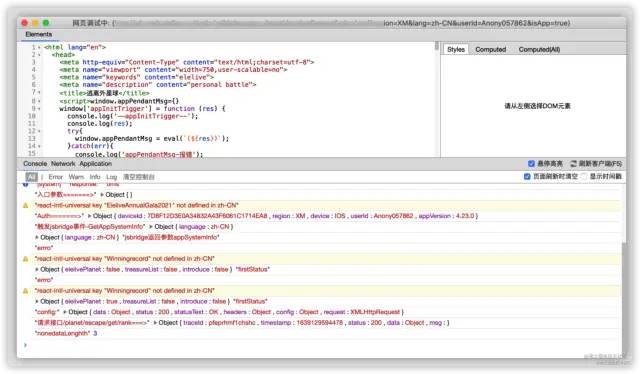Collapse the catch block fold arrow on line 14
The image size is (640, 374).
(39, 146)
